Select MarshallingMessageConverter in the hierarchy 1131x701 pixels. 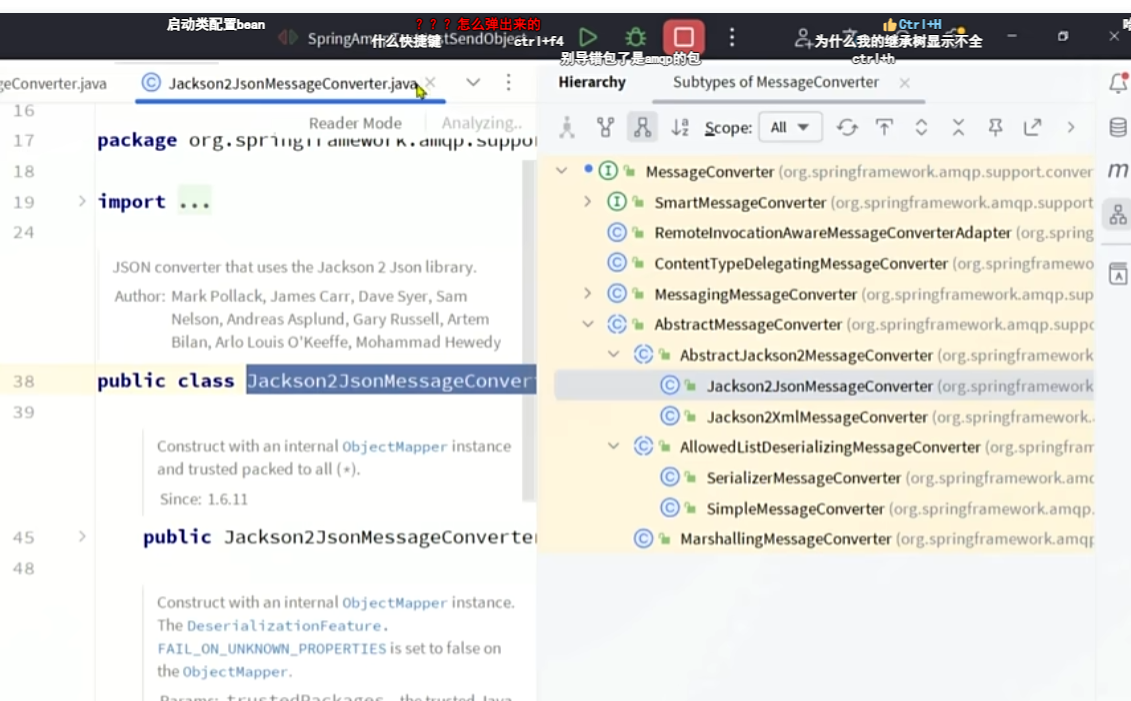click(785, 539)
